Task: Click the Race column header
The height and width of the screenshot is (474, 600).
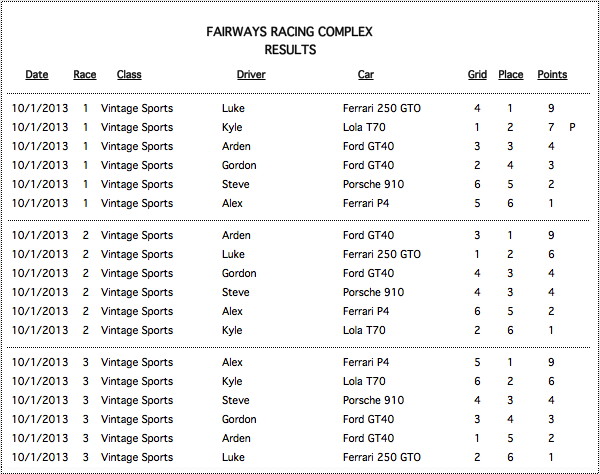Action: tap(85, 75)
